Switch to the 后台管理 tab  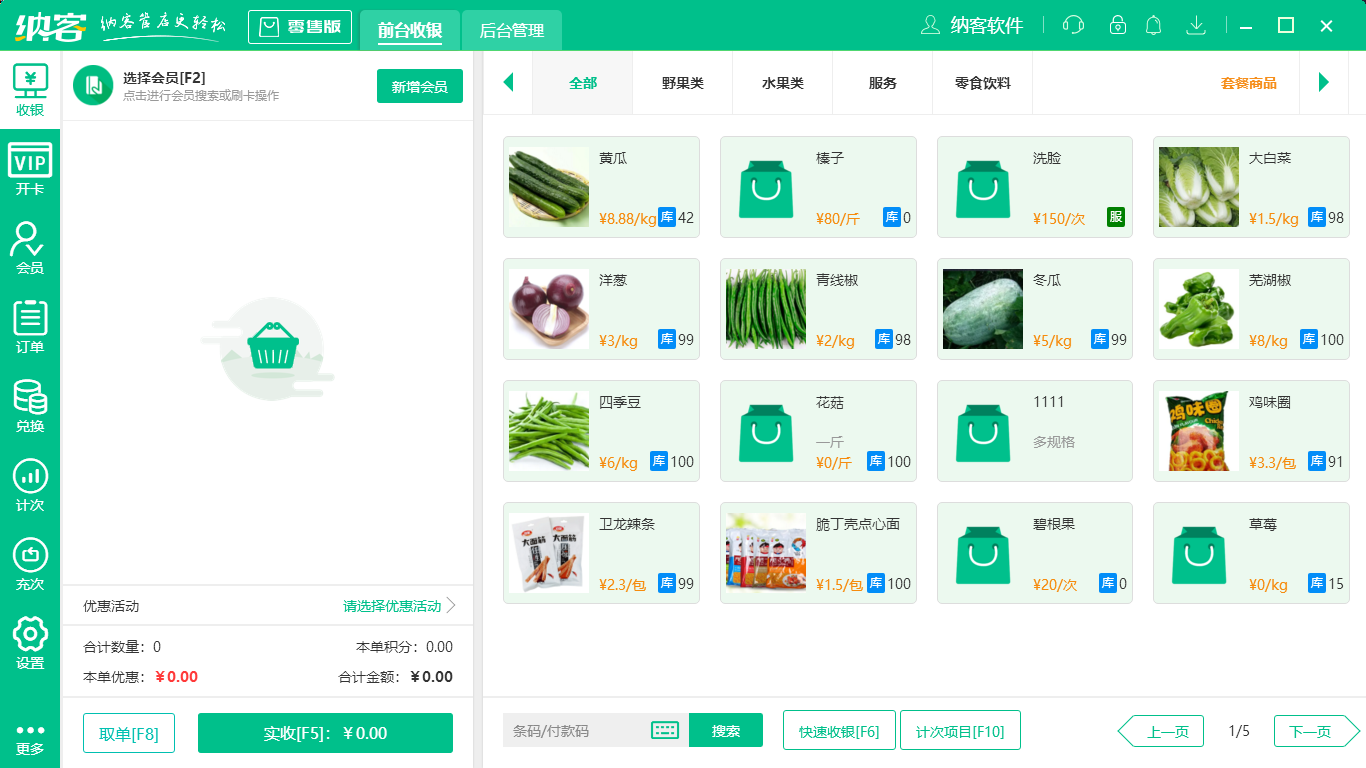pyautogui.click(x=512, y=31)
